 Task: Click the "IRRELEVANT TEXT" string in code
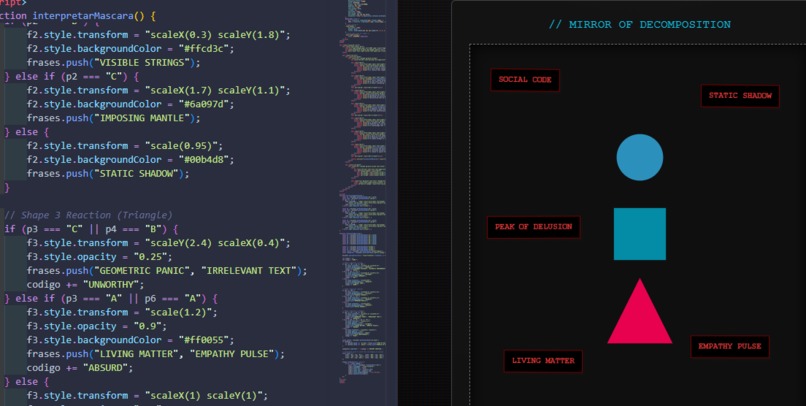pyautogui.click(x=251, y=270)
